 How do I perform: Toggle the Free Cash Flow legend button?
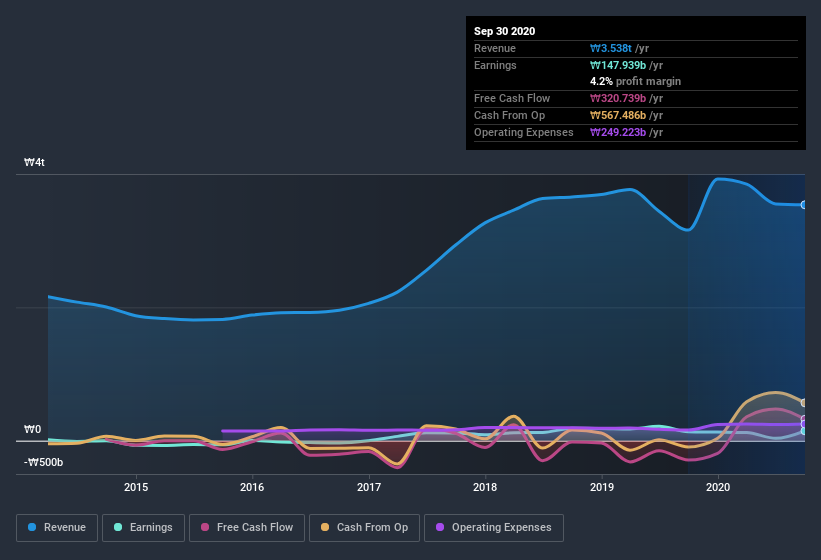pos(247,528)
